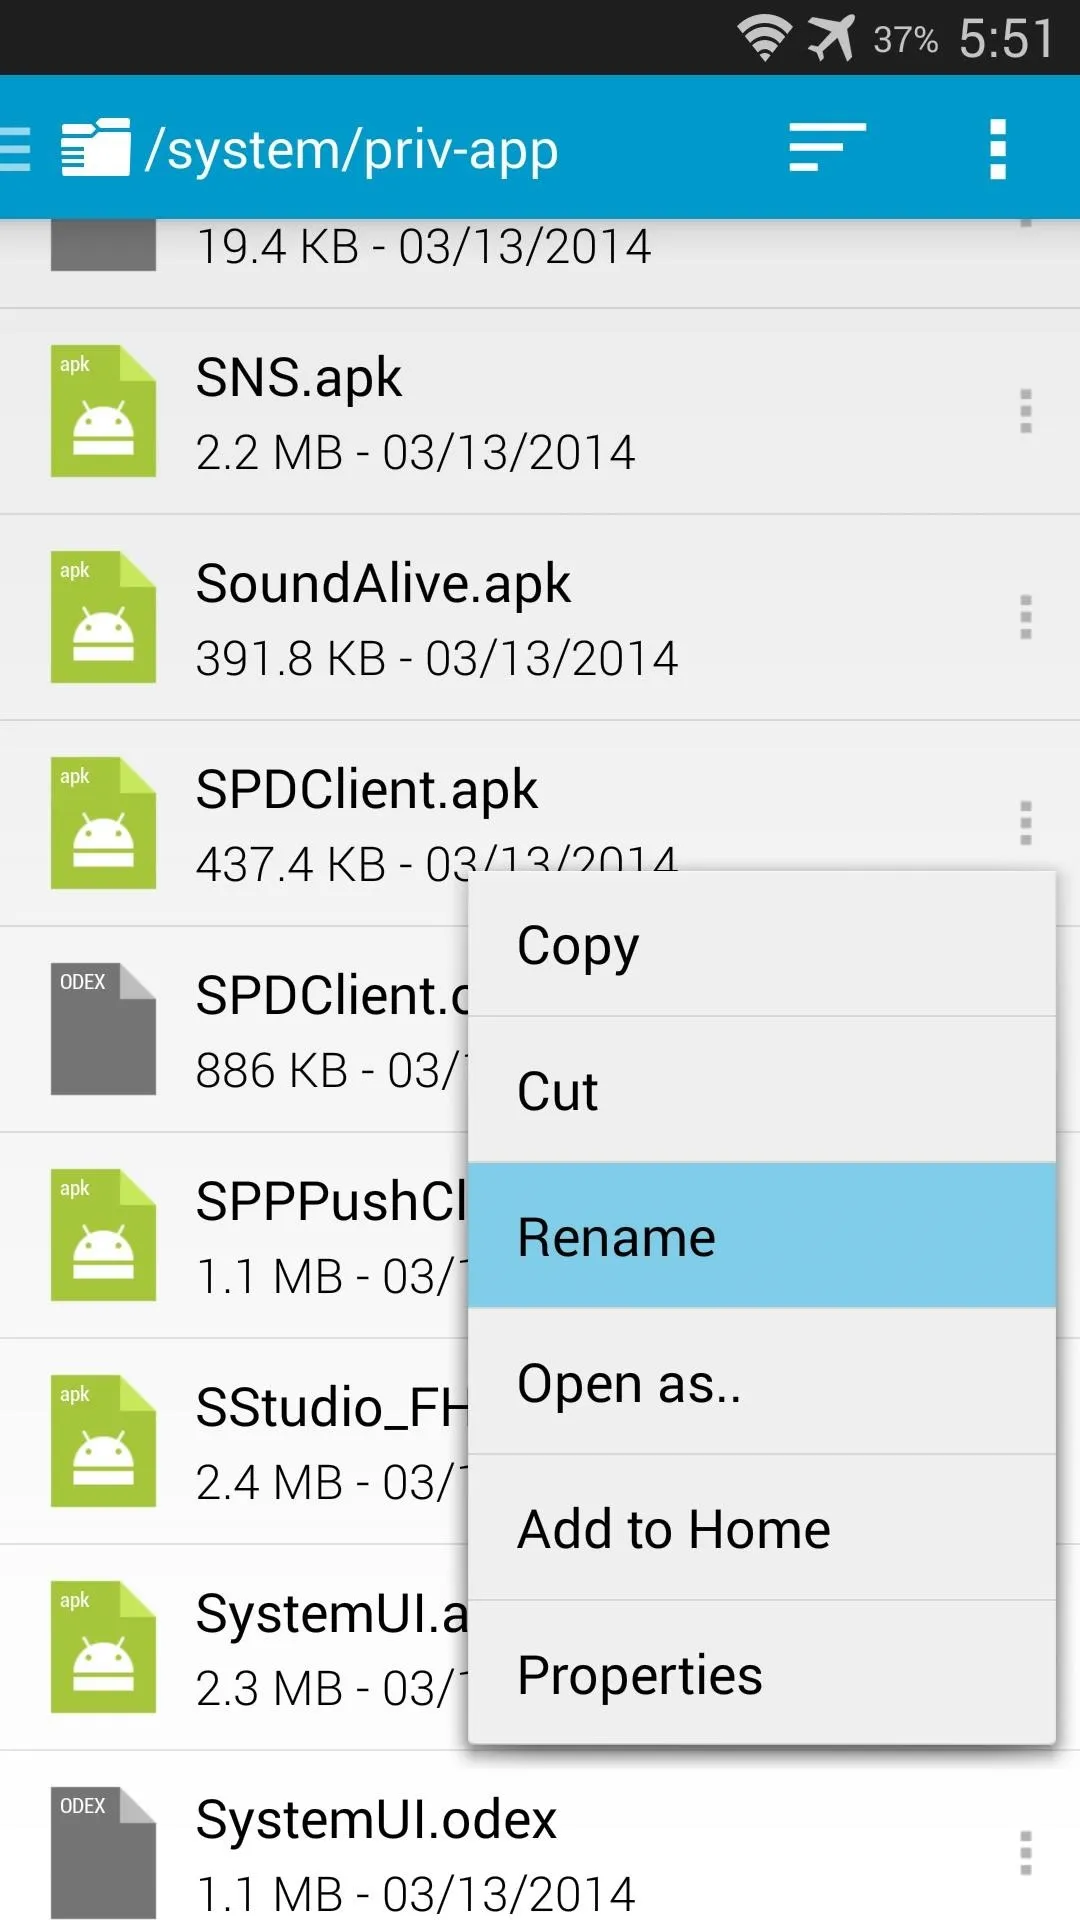Expand options for SNS.apk
Viewport: 1080px width, 1920px height.
click(x=1025, y=411)
